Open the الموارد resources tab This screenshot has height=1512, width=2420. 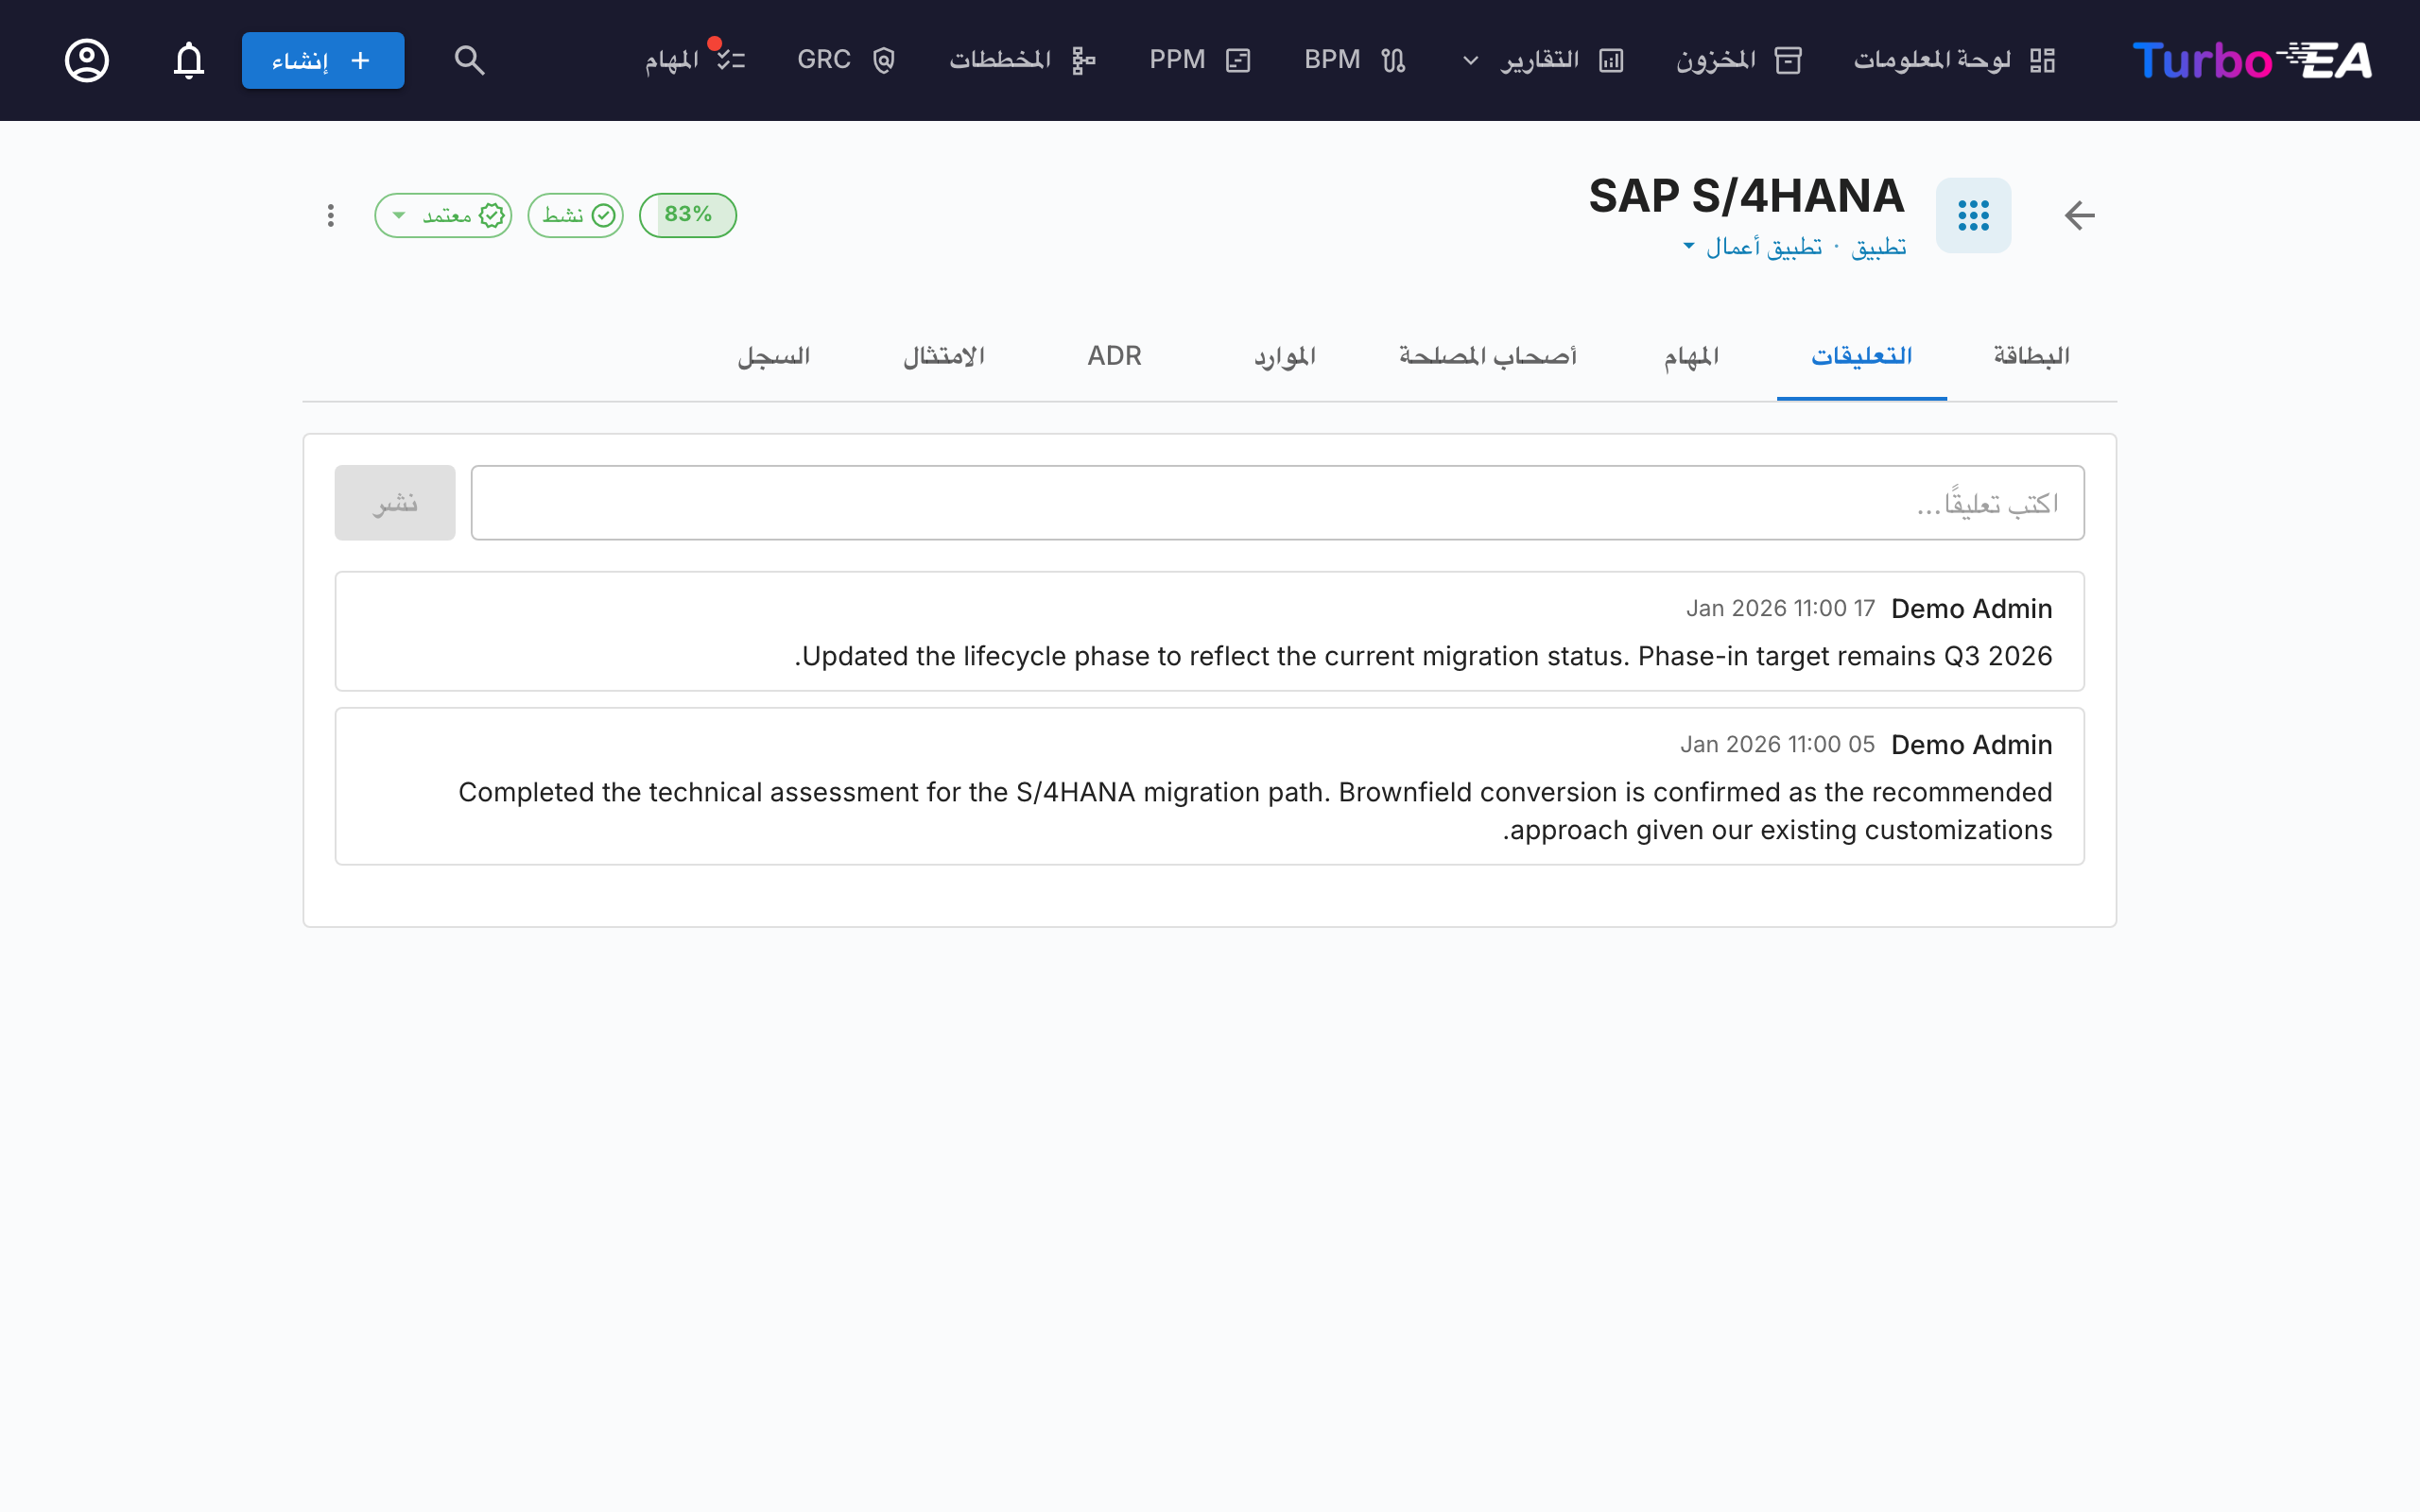point(1285,356)
